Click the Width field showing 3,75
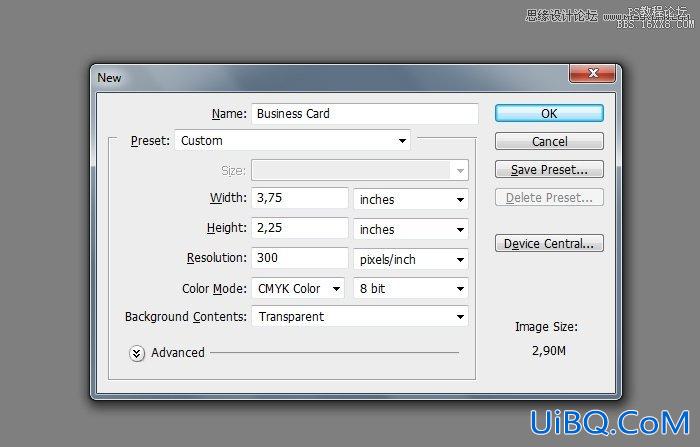This screenshot has width=700, height=447. (x=300, y=198)
